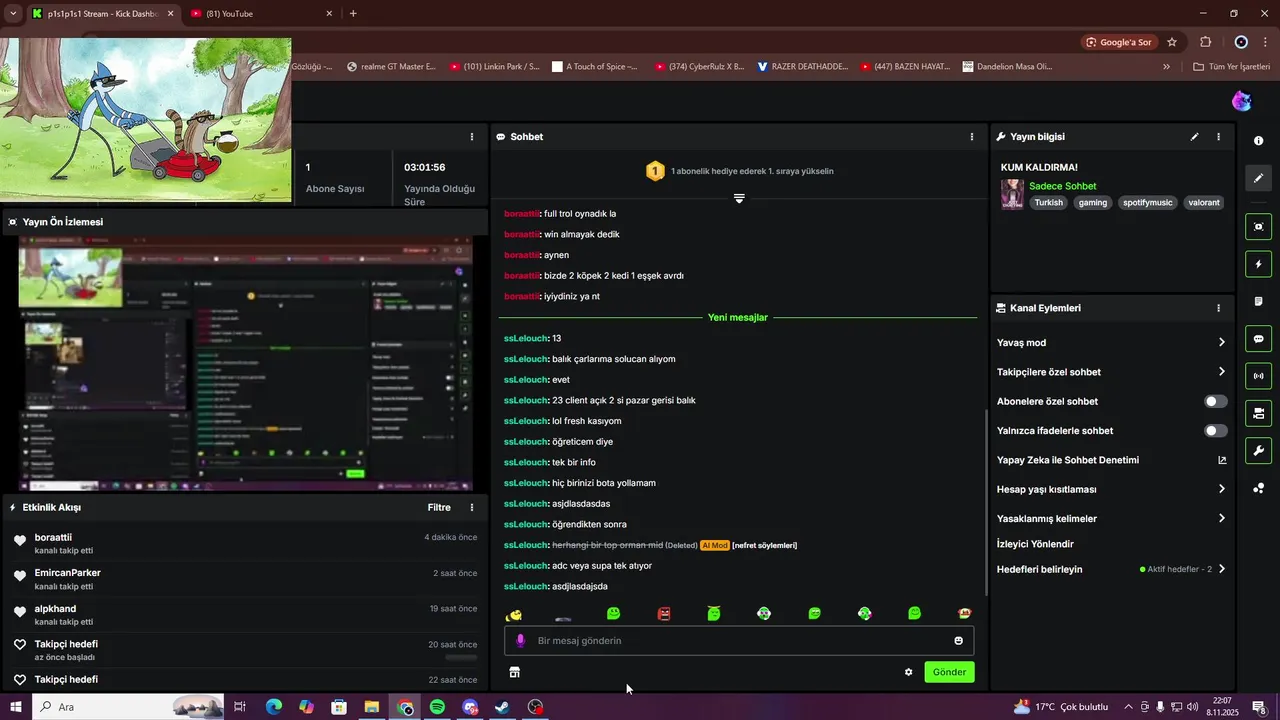Toggle the stream preview focus icon in the sidebar

[1258, 227]
